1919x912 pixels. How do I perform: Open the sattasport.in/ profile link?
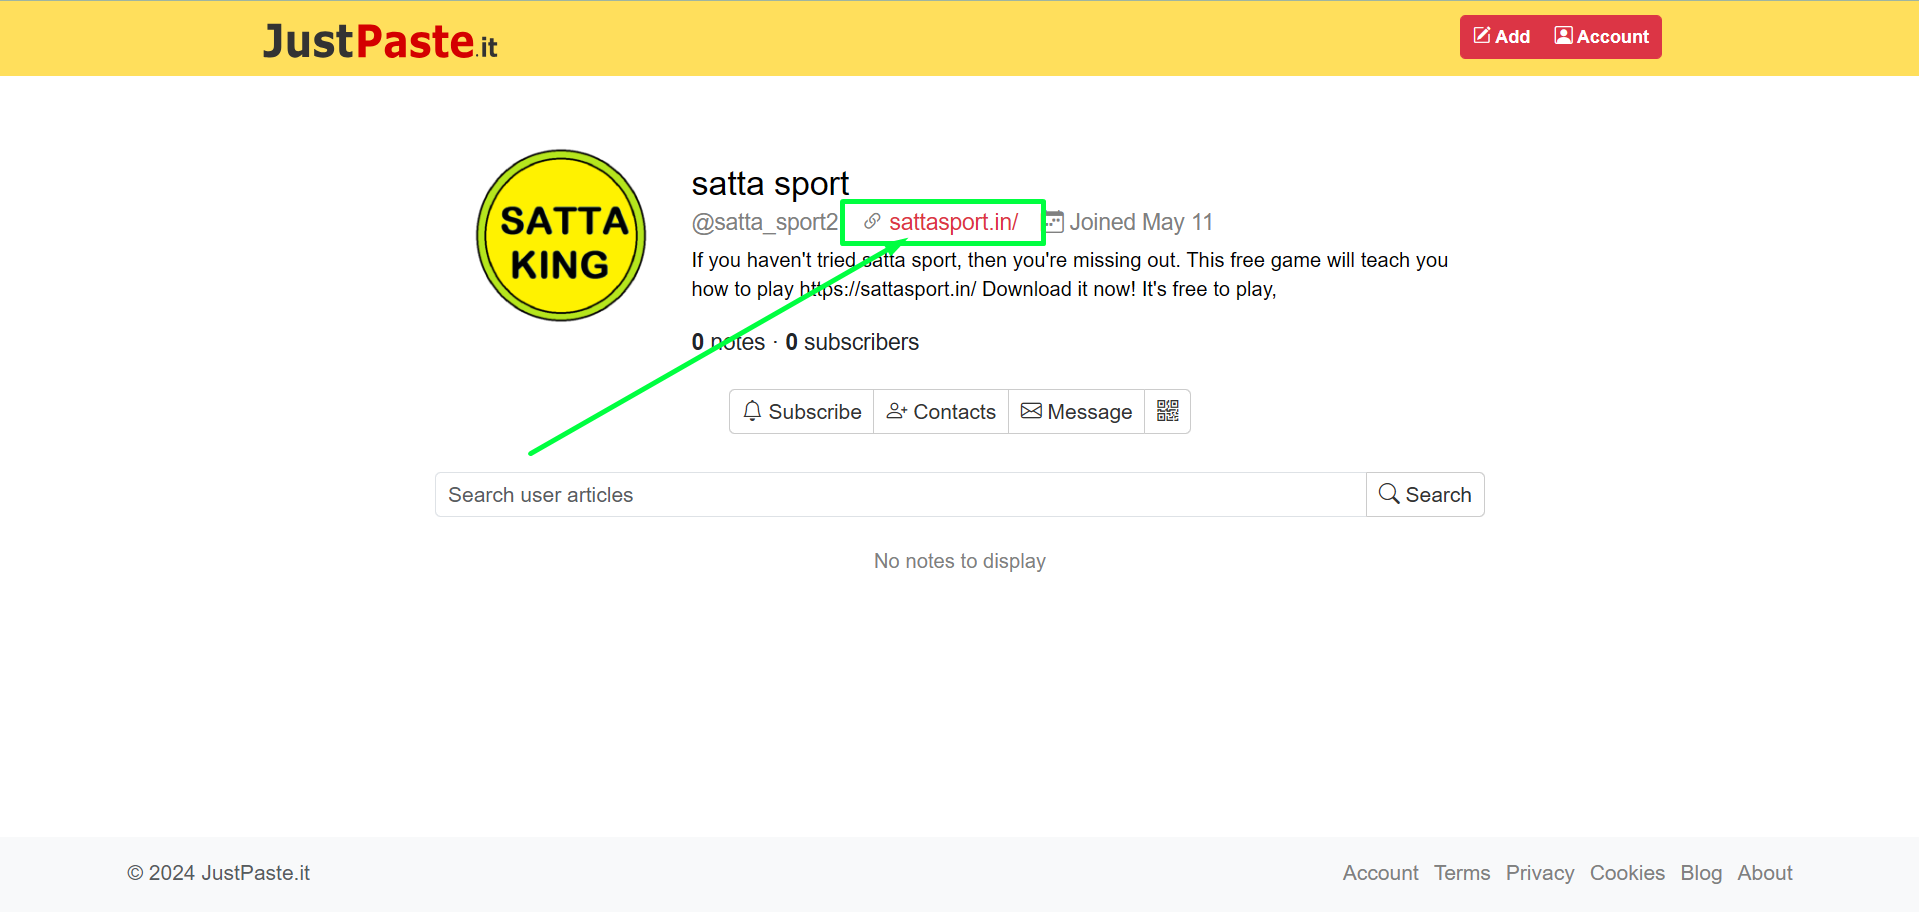953,222
